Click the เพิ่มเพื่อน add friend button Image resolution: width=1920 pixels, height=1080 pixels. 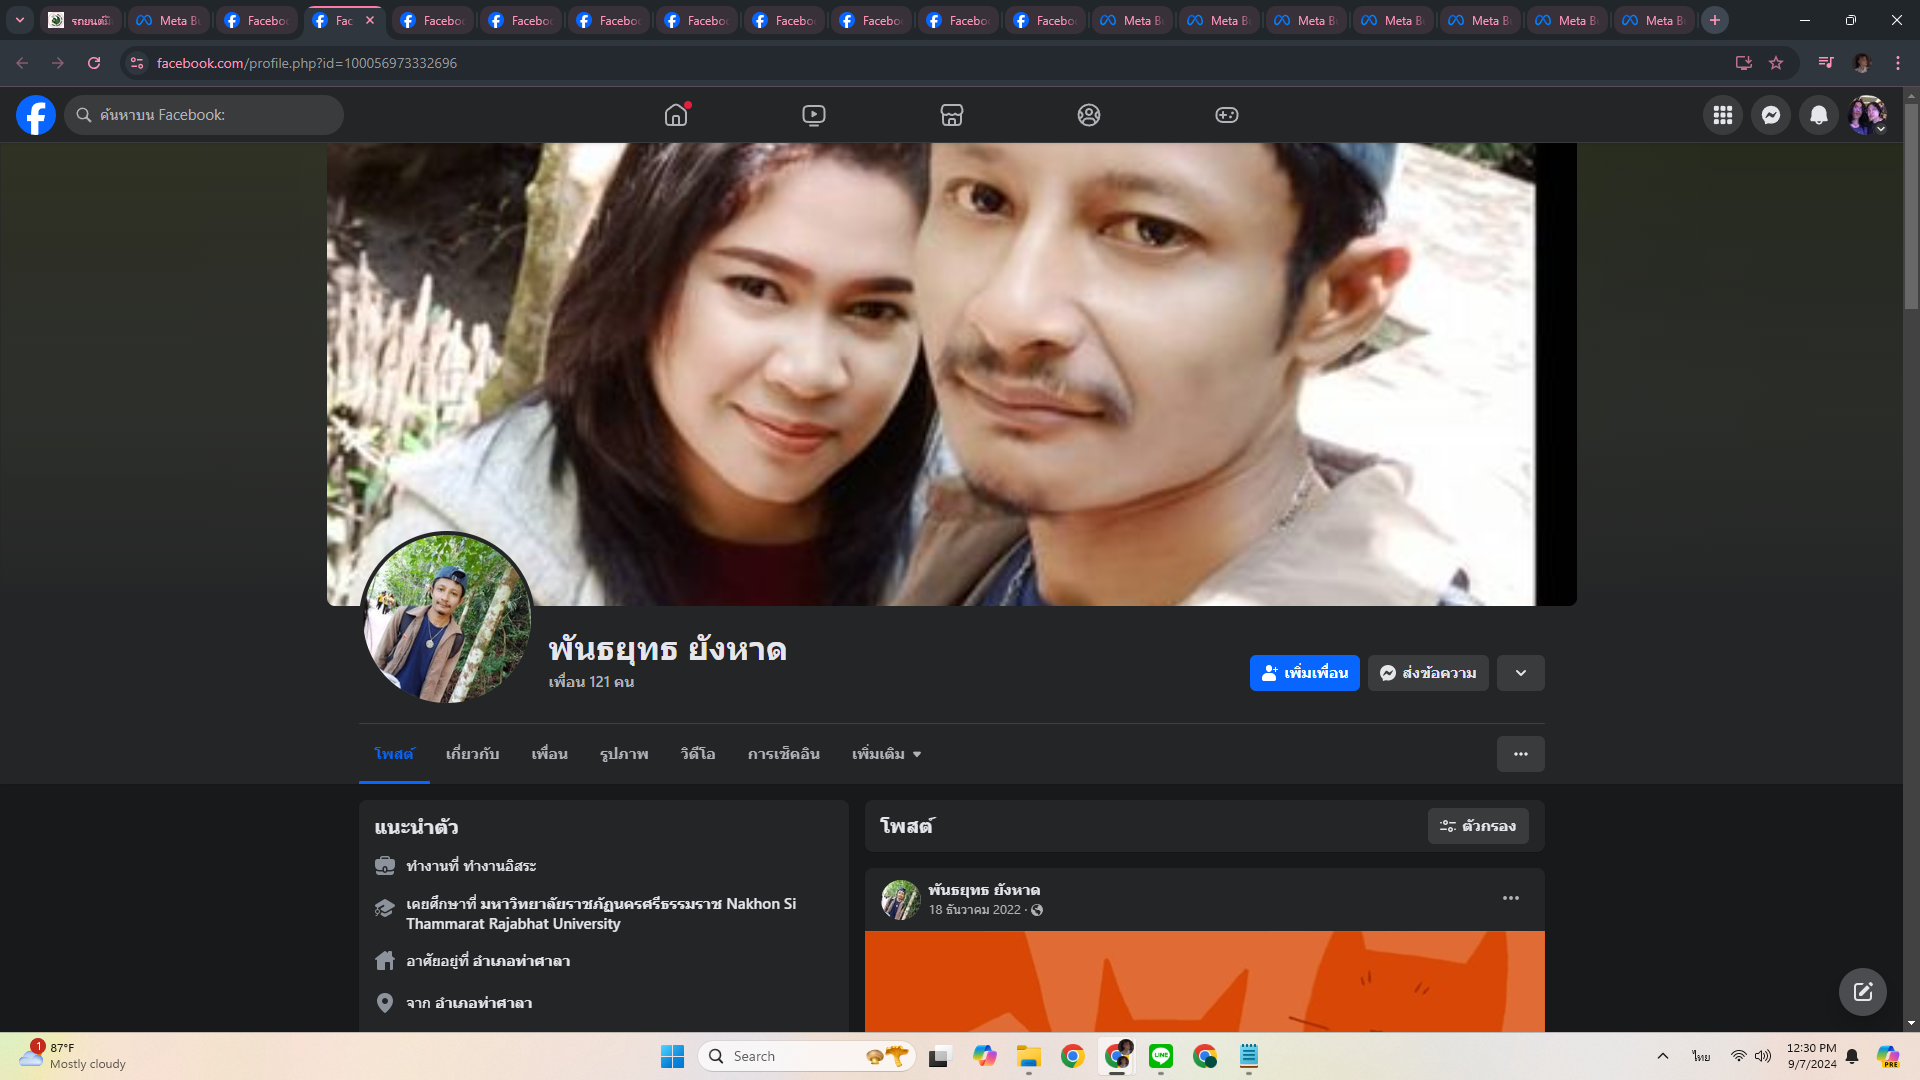pyautogui.click(x=1304, y=673)
